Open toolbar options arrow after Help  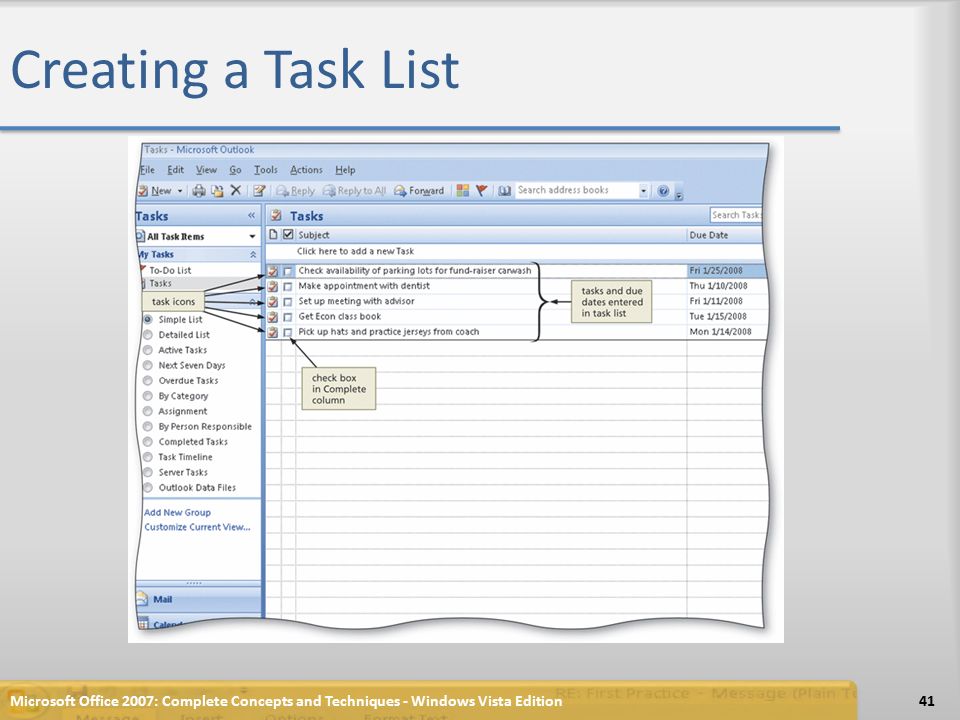[x=678, y=196]
